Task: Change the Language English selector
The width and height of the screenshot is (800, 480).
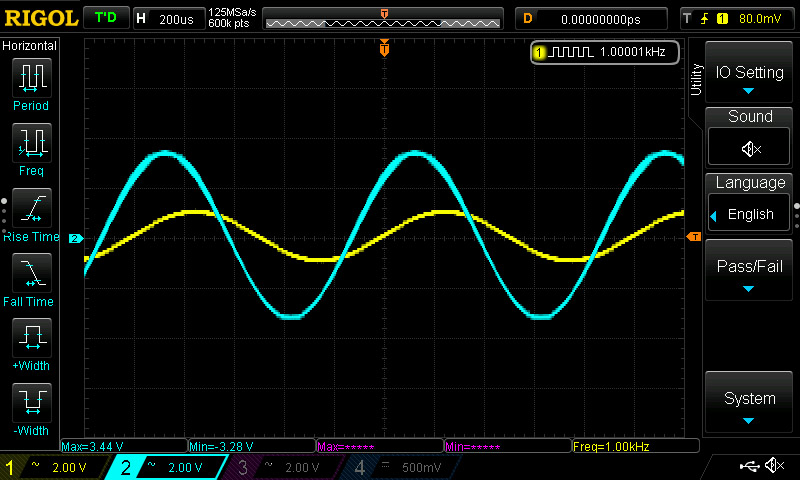Action: point(749,214)
